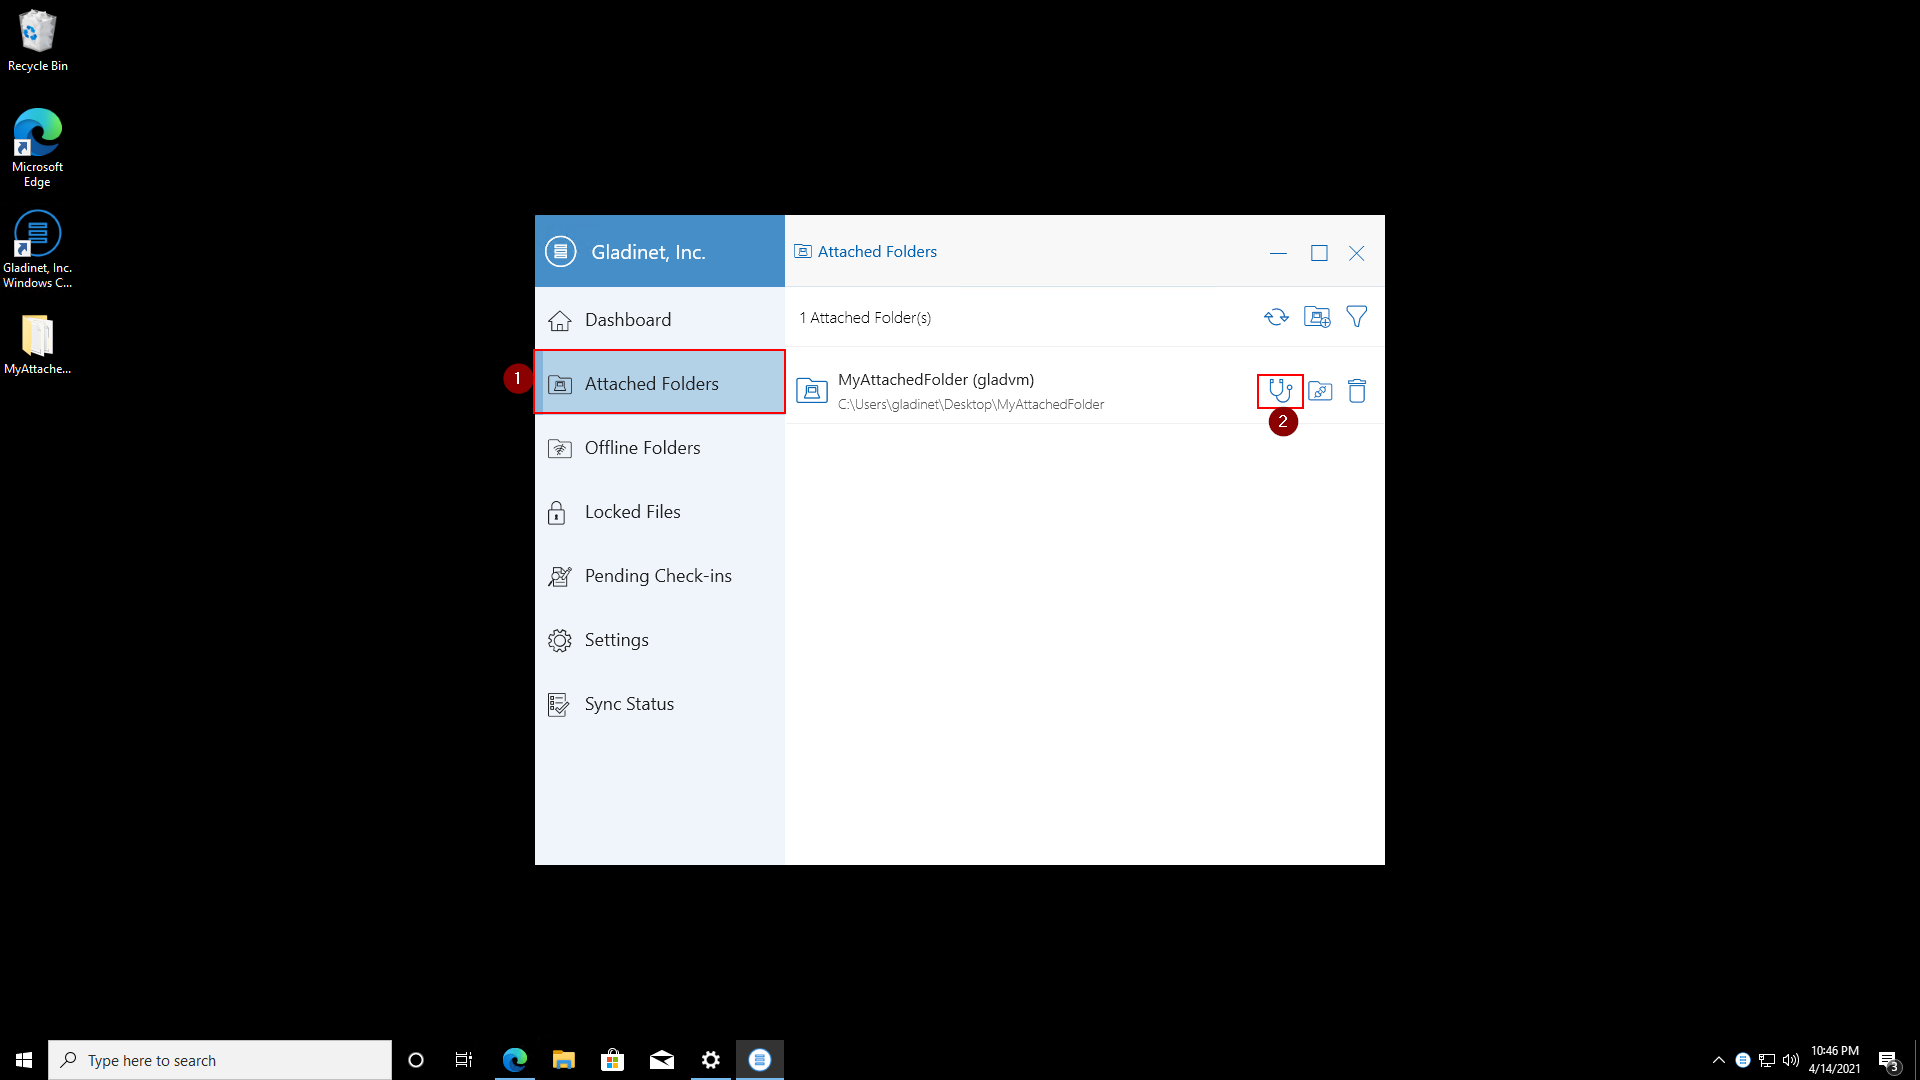Click the Gladinet logo in header
Viewport: 1920px width, 1080px height.
pyautogui.click(x=561, y=252)
